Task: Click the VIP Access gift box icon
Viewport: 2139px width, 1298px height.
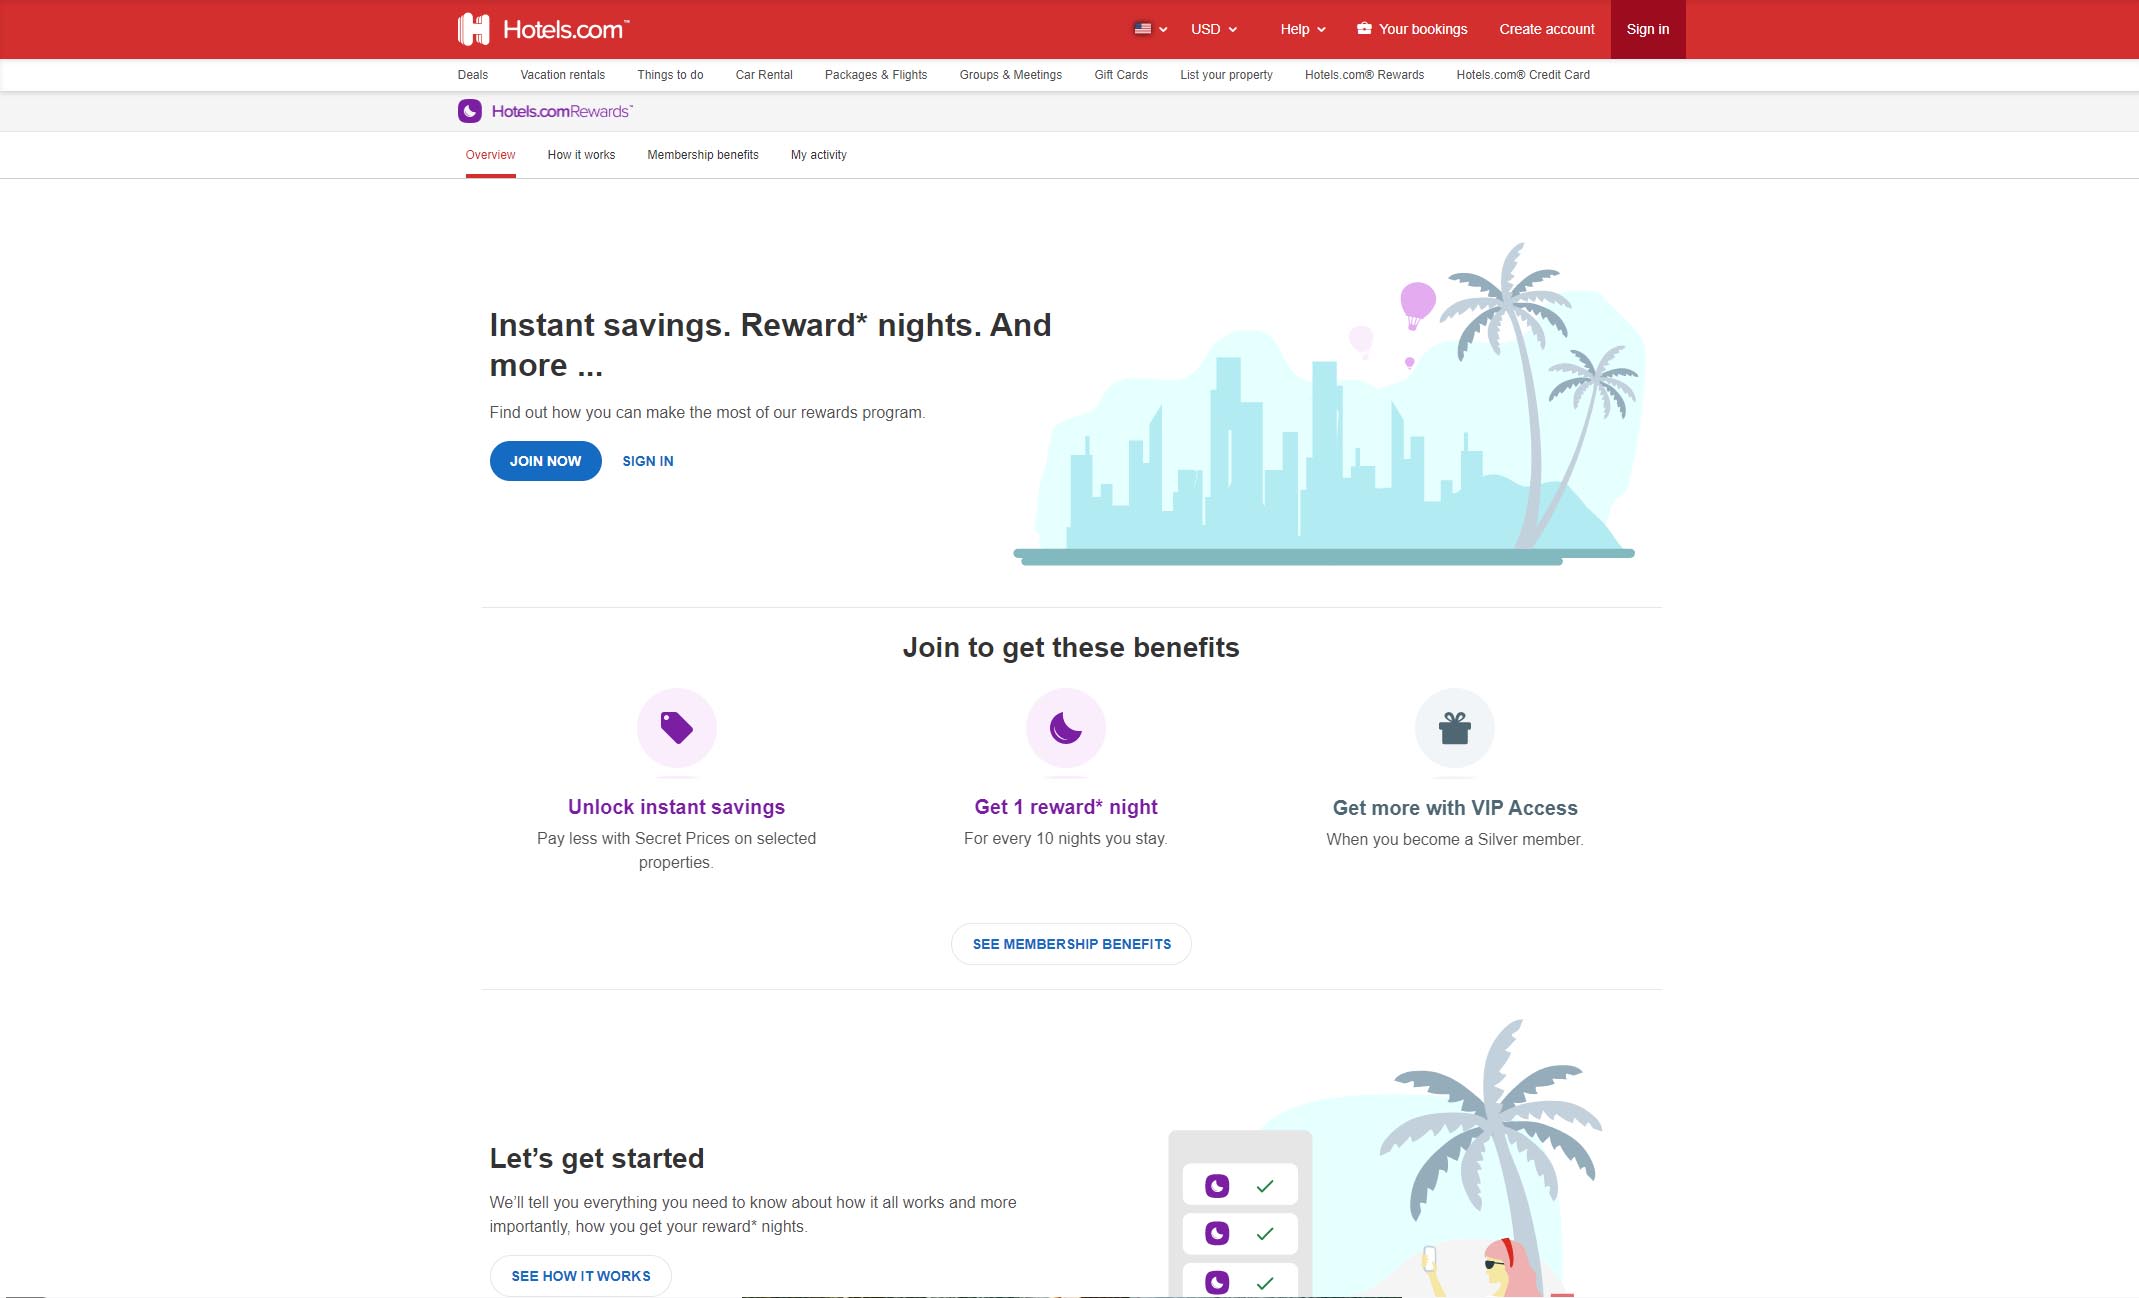Action: click(1453, 728)
